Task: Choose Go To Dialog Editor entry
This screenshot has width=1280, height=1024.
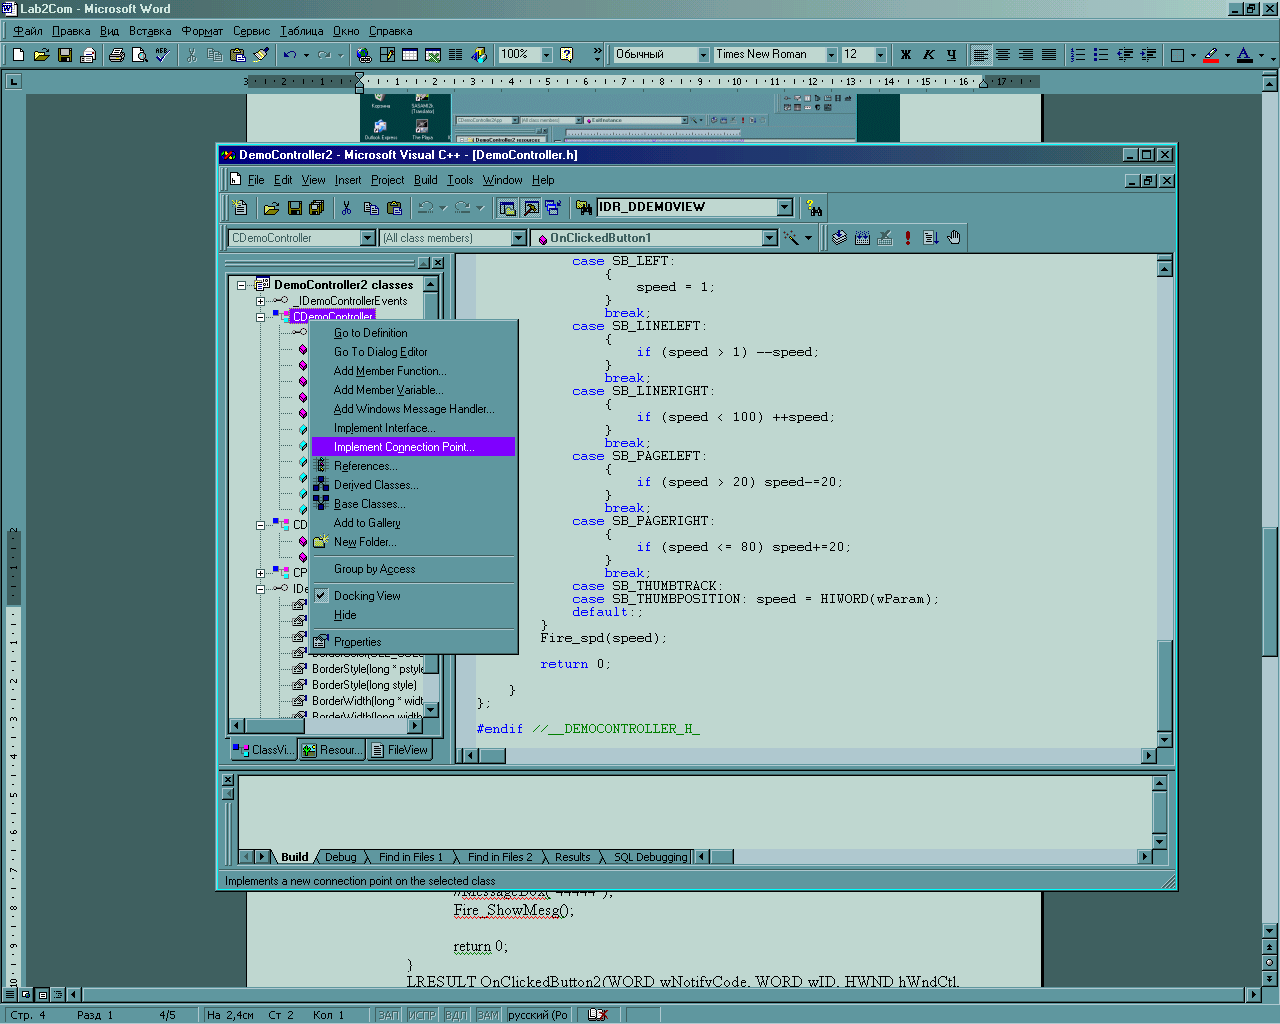Action: point(413,352)
